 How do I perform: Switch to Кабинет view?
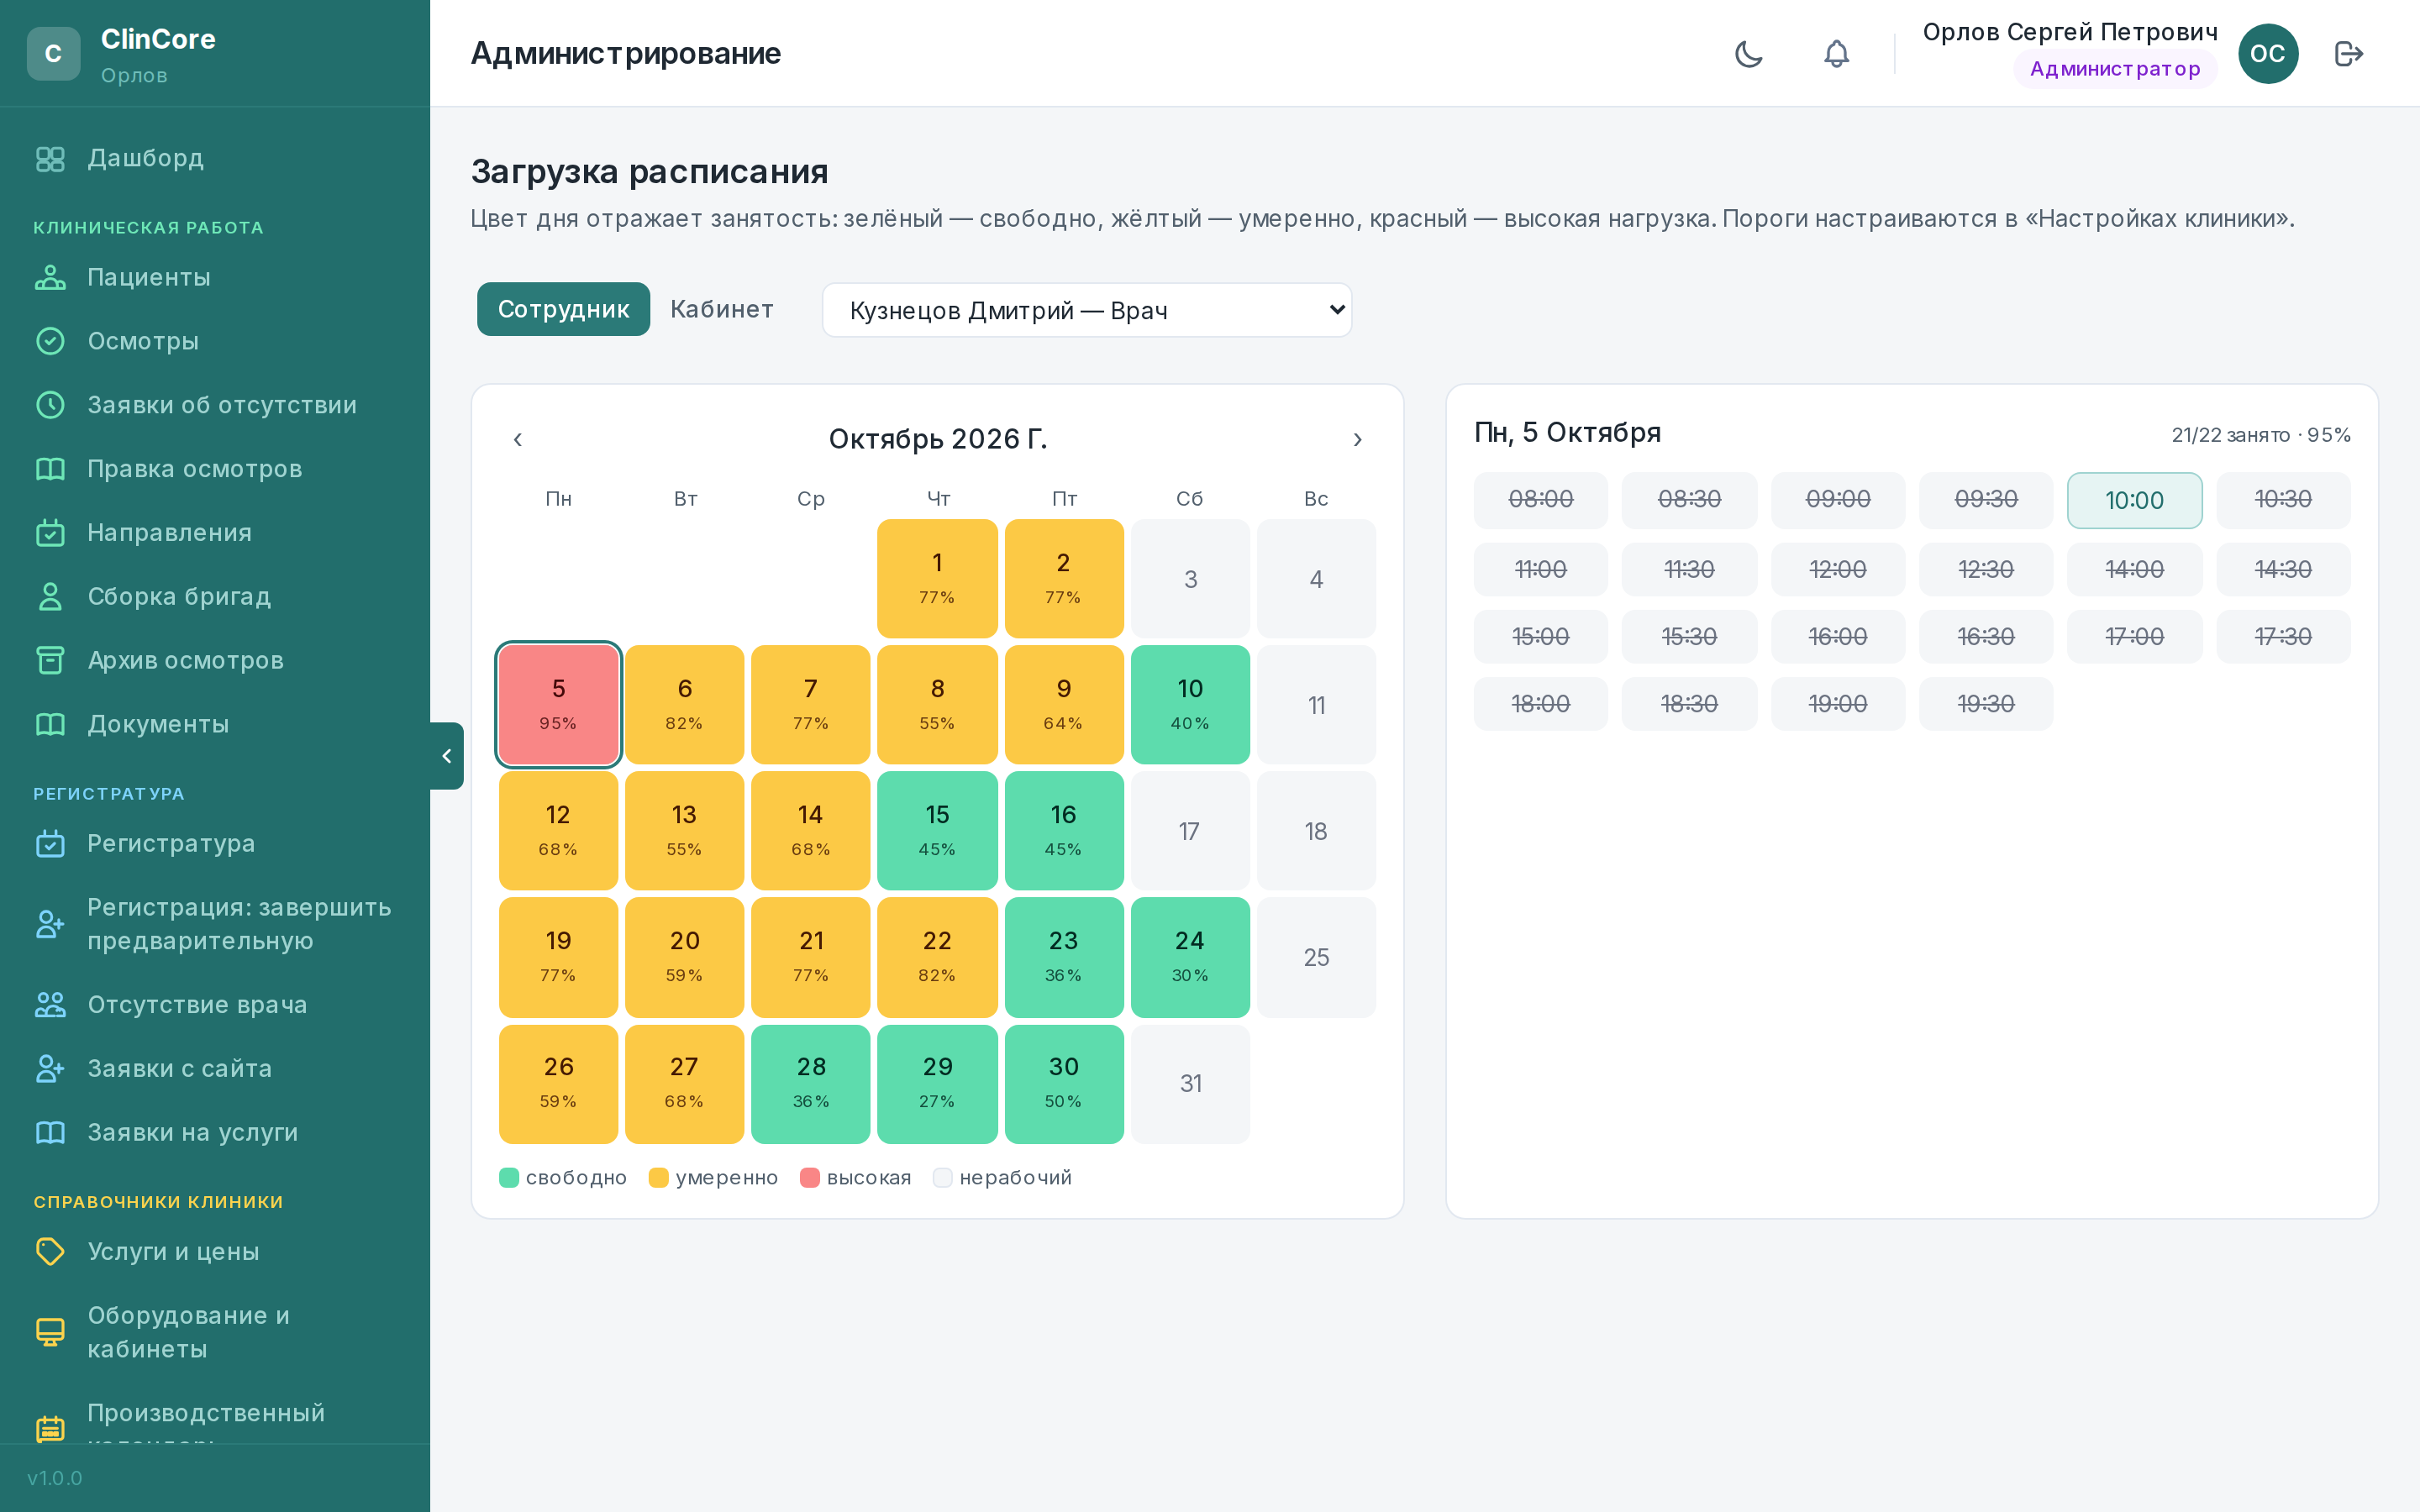(721, 309)
